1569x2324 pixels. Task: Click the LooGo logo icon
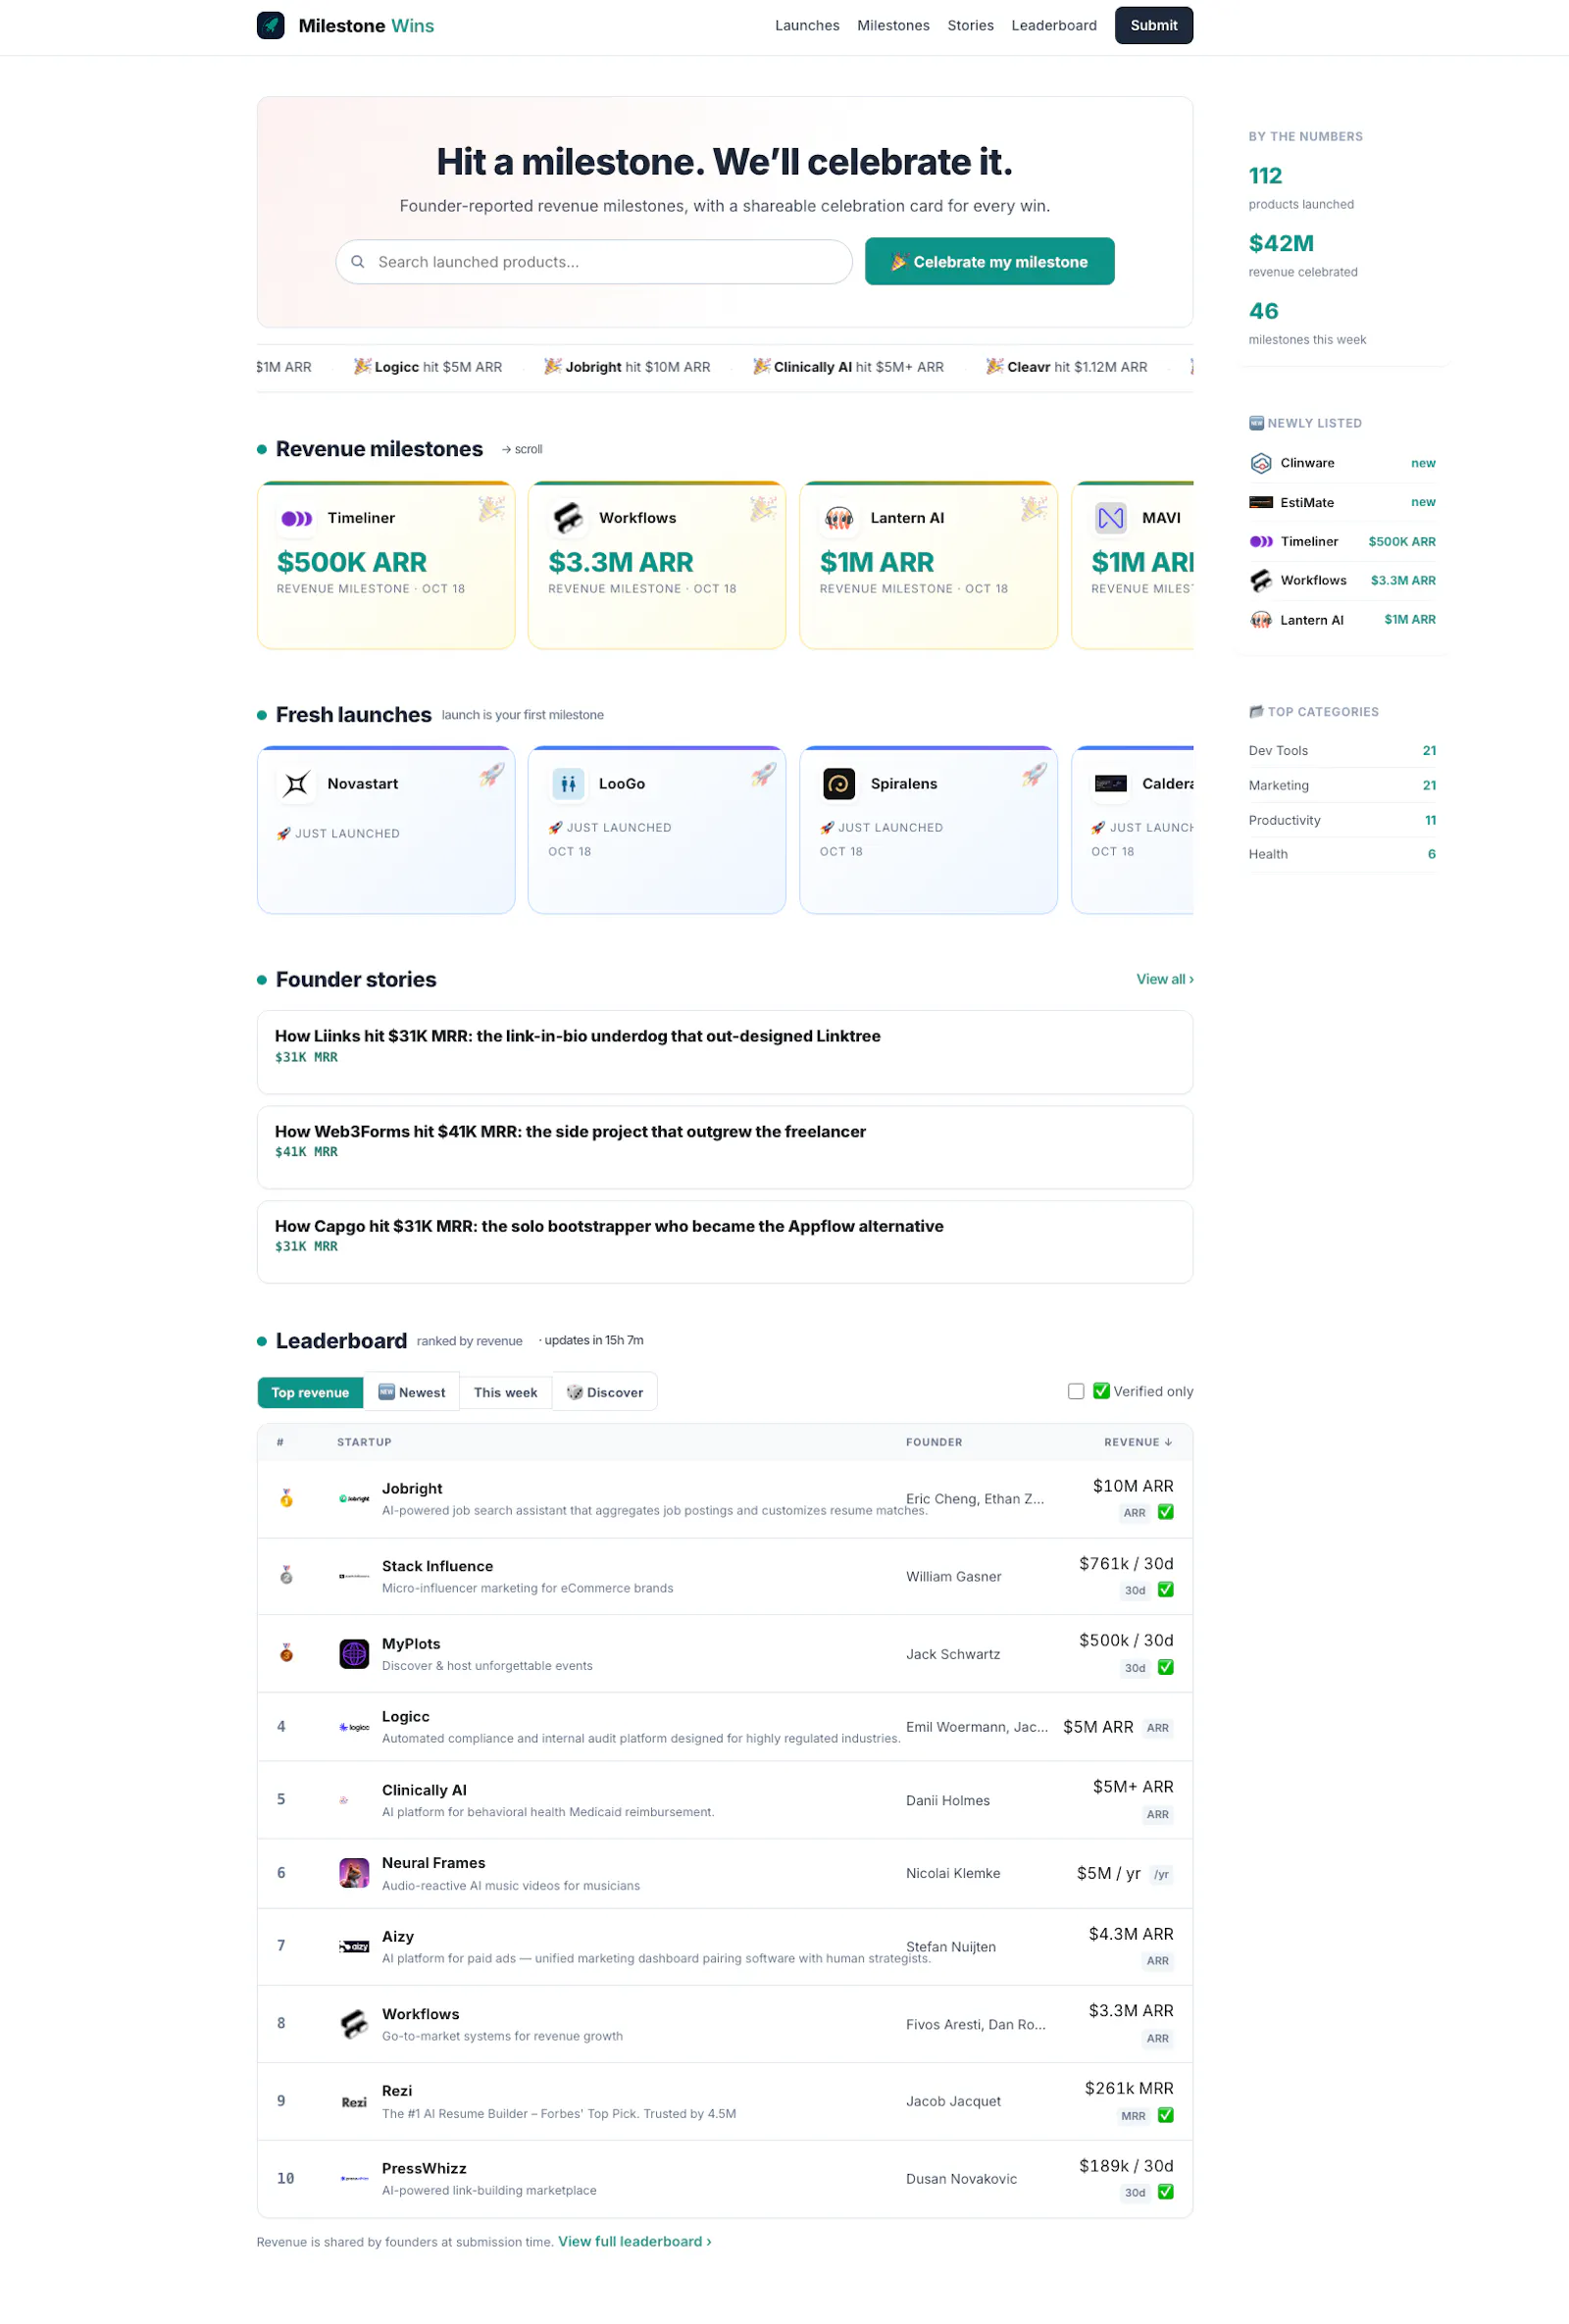pos(568,784)
